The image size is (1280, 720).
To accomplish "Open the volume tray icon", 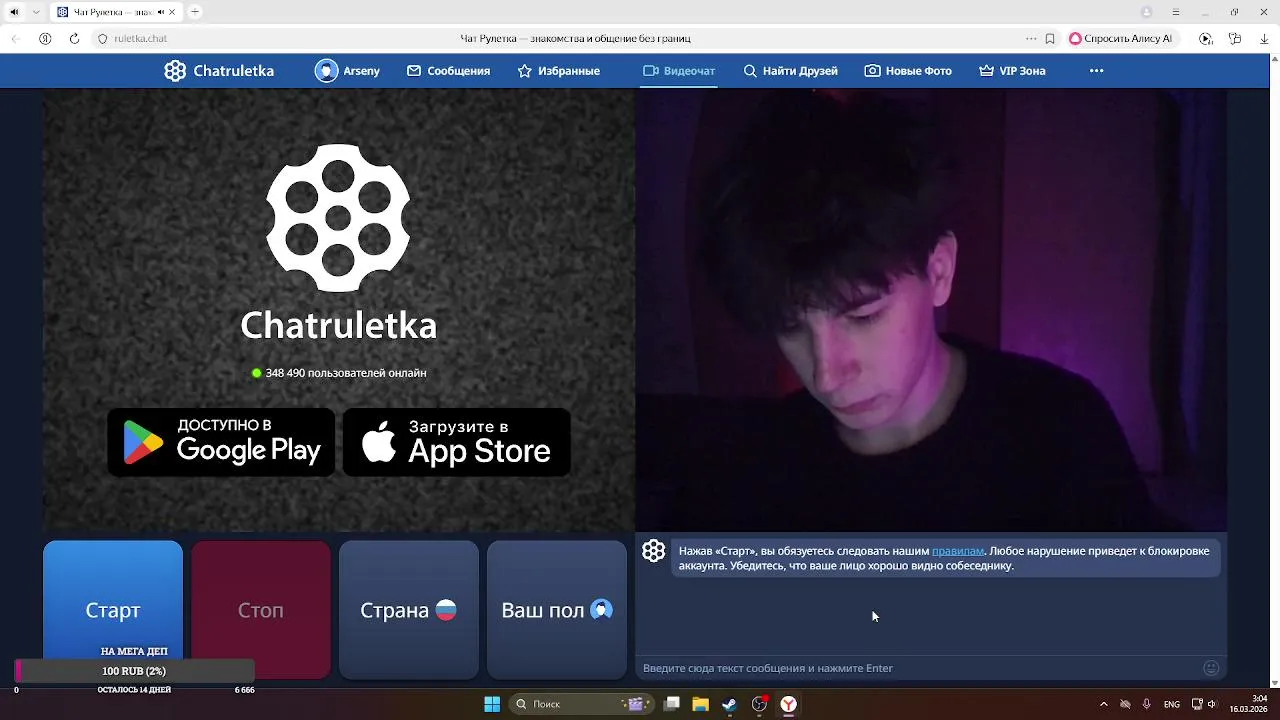I will [x=1213, y=704].
